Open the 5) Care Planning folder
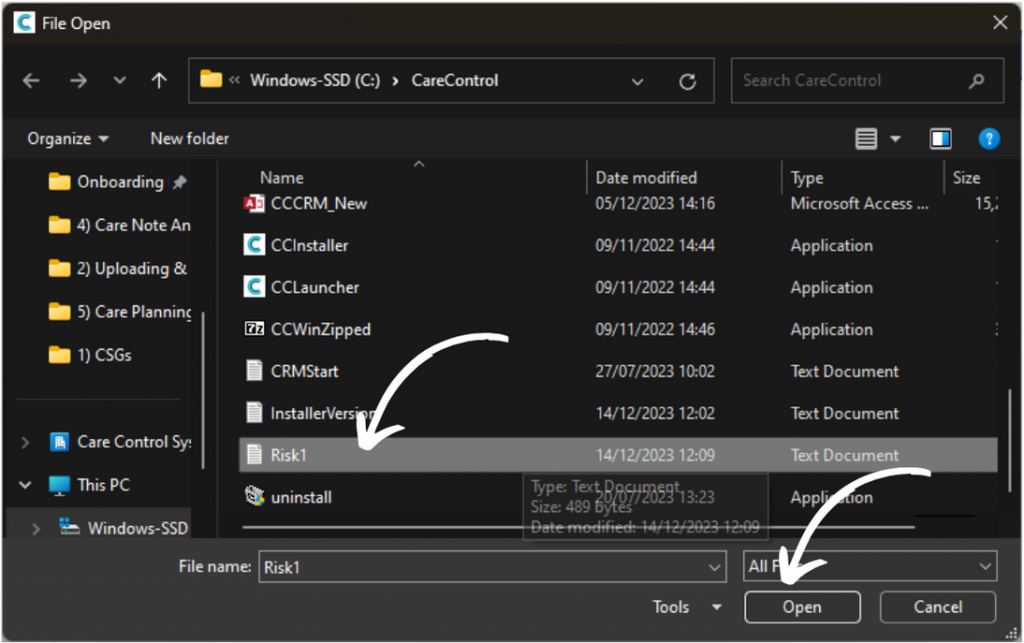This screenshot has width=1024, height=643. click(120, 312)
